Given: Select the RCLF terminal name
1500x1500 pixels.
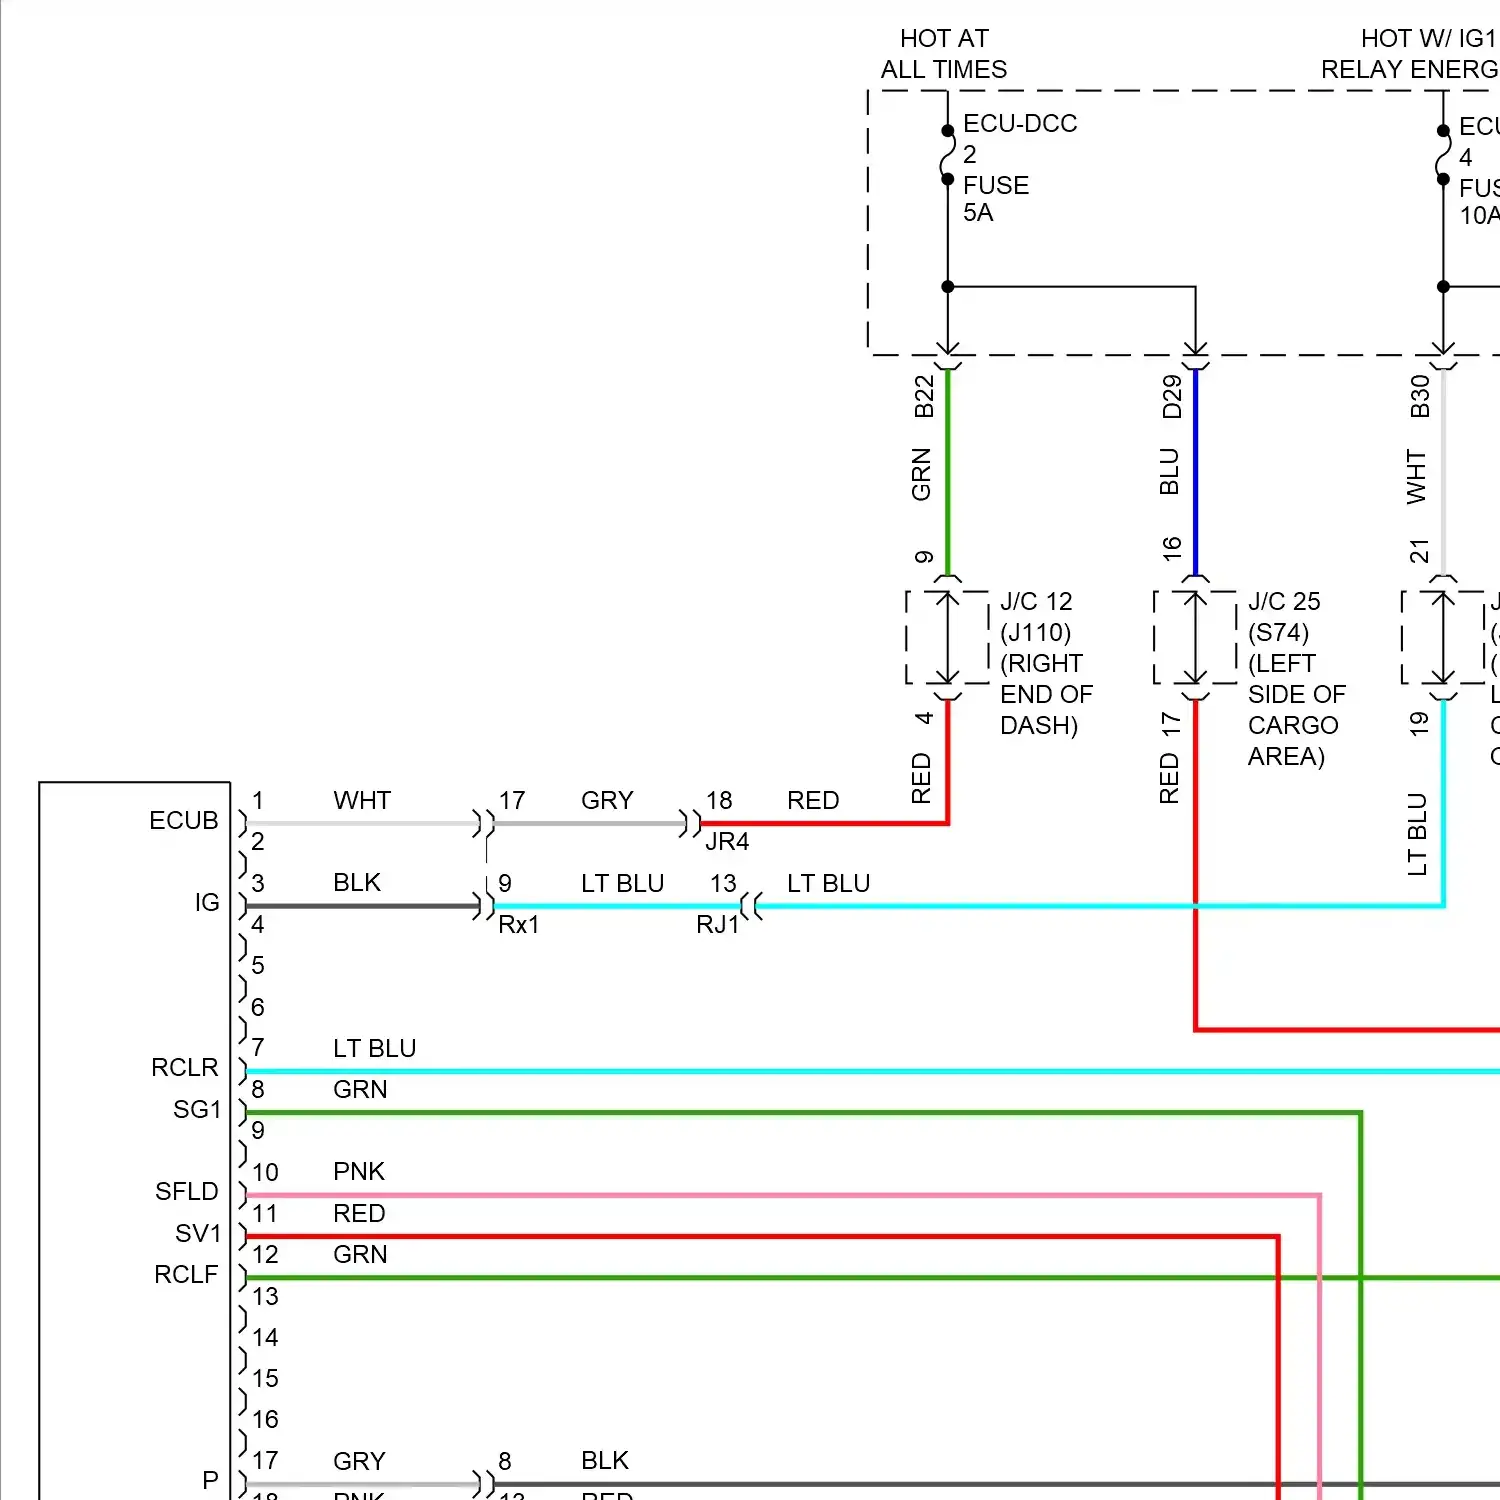Looking at the screenshot, I should pos(185,1274).
